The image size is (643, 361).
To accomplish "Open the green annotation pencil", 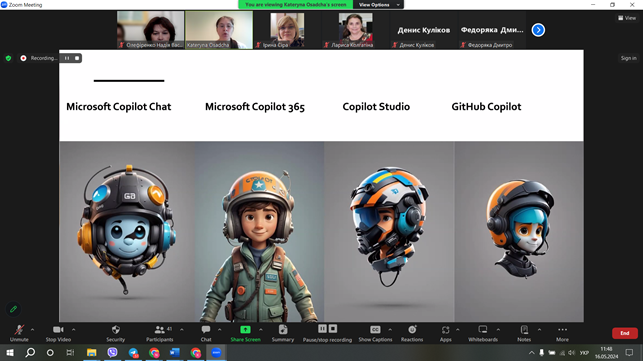I will coord(13,309).
